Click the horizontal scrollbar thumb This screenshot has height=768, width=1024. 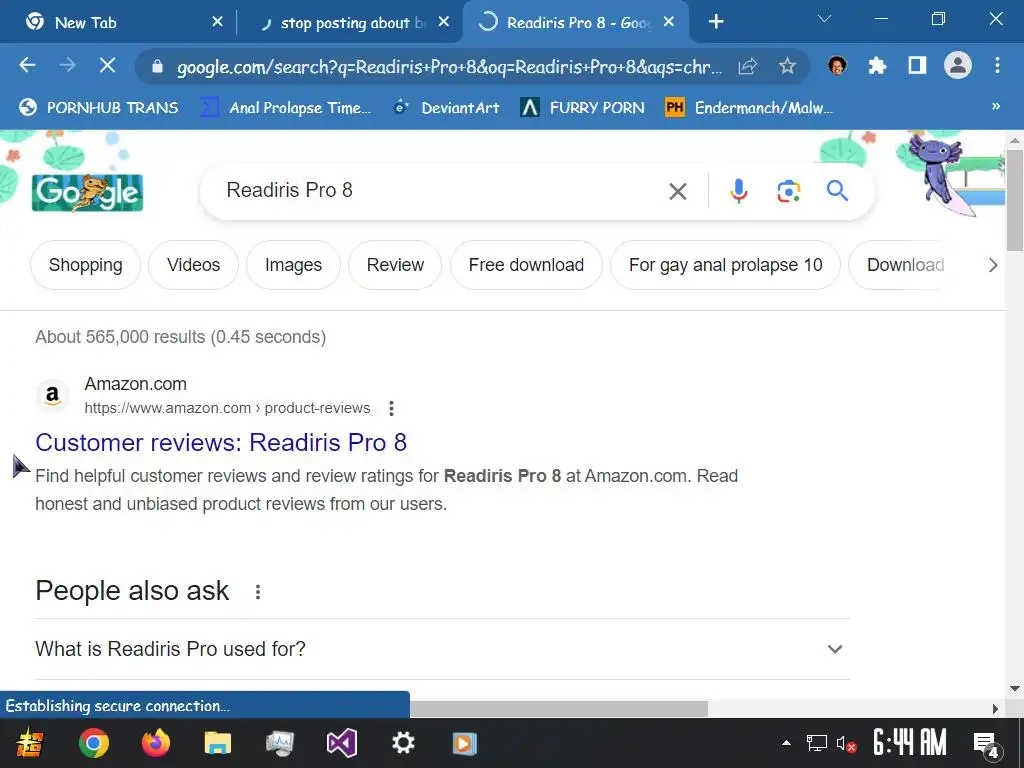[x=558, y=709]
